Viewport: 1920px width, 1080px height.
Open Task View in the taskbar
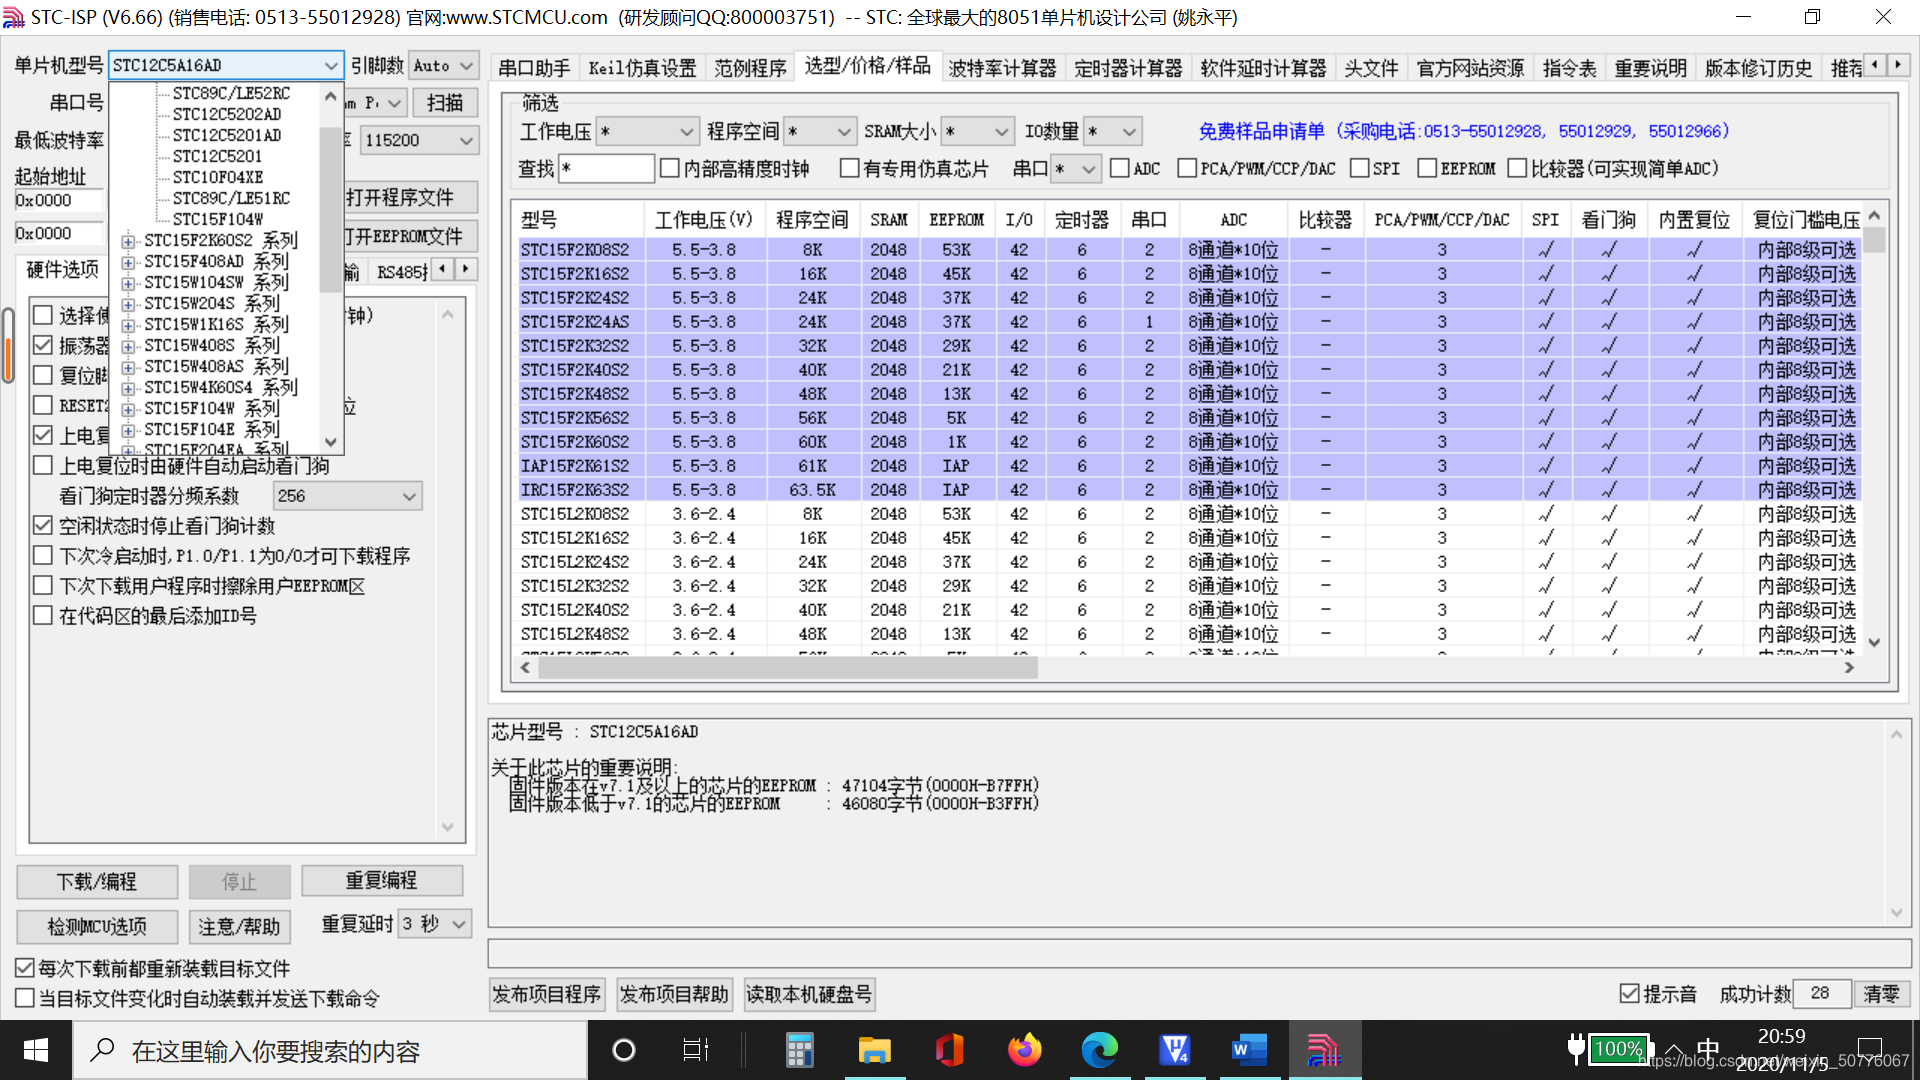coord(695,1050)
